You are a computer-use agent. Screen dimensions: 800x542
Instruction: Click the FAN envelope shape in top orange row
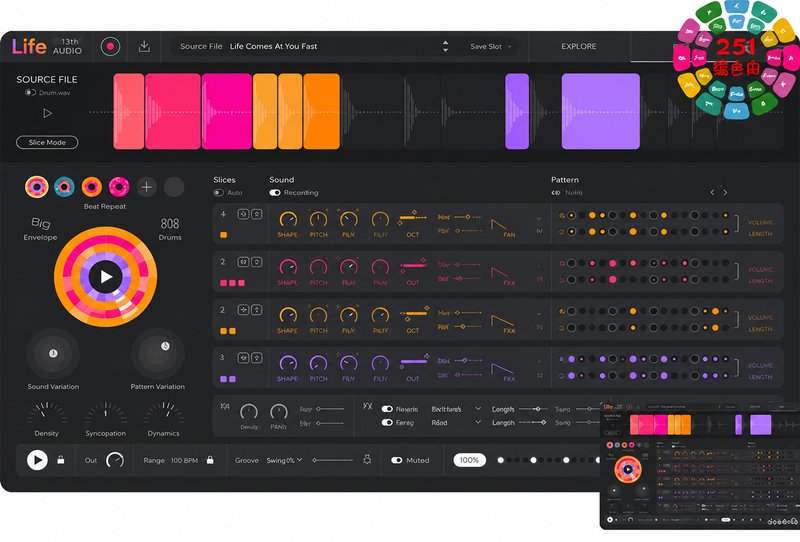(x=498, y=224)
